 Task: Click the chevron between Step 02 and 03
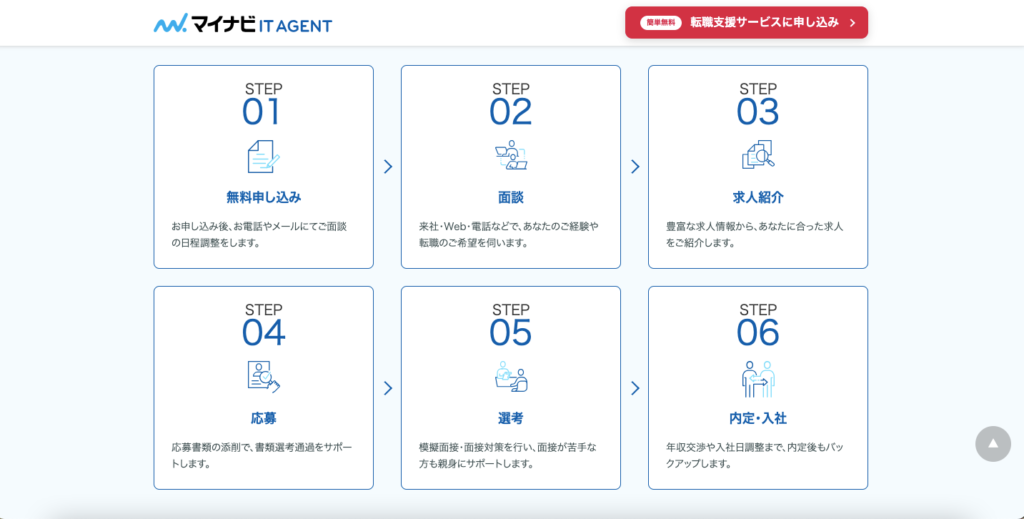point(635,167)
